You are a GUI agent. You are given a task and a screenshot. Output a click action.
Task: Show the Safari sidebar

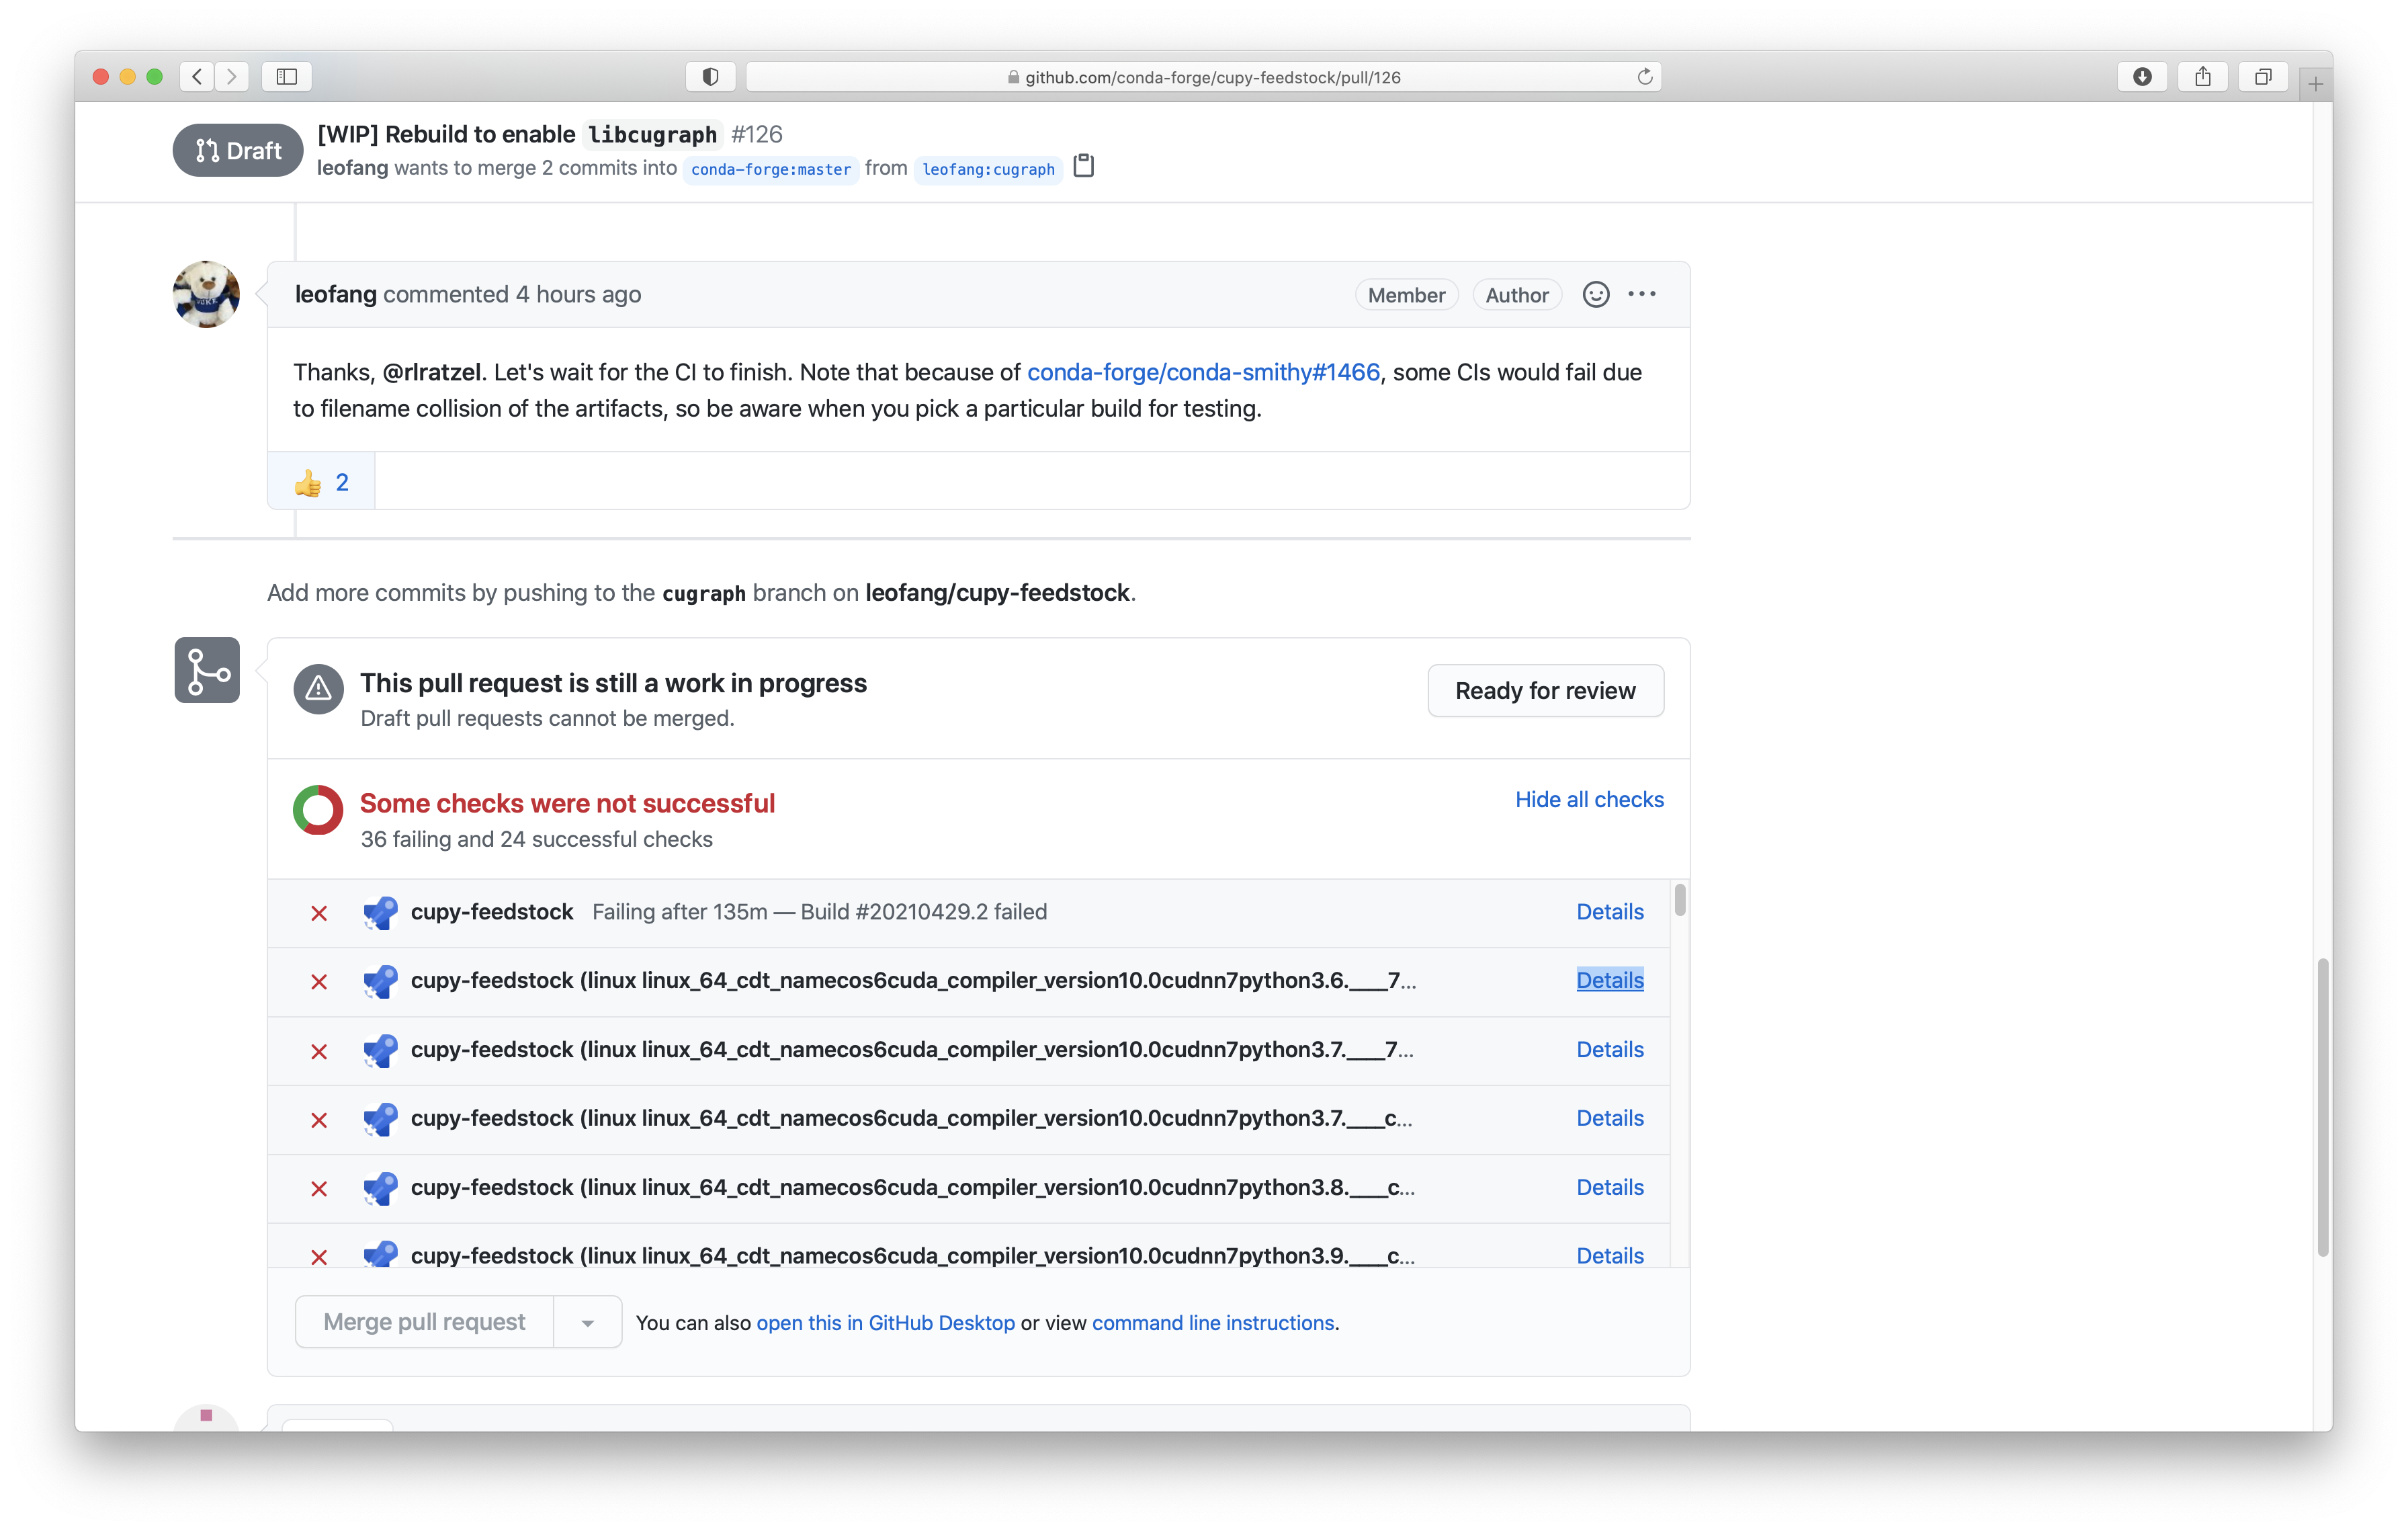287,77
